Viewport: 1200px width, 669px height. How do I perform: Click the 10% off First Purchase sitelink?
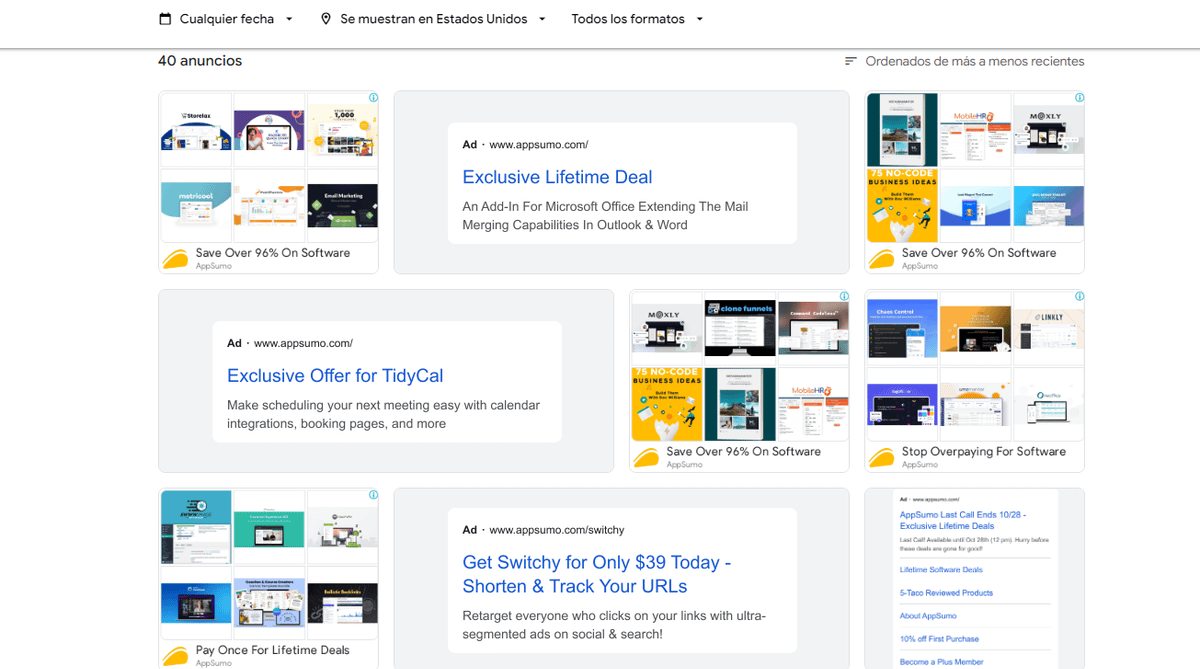coord(939,638)
